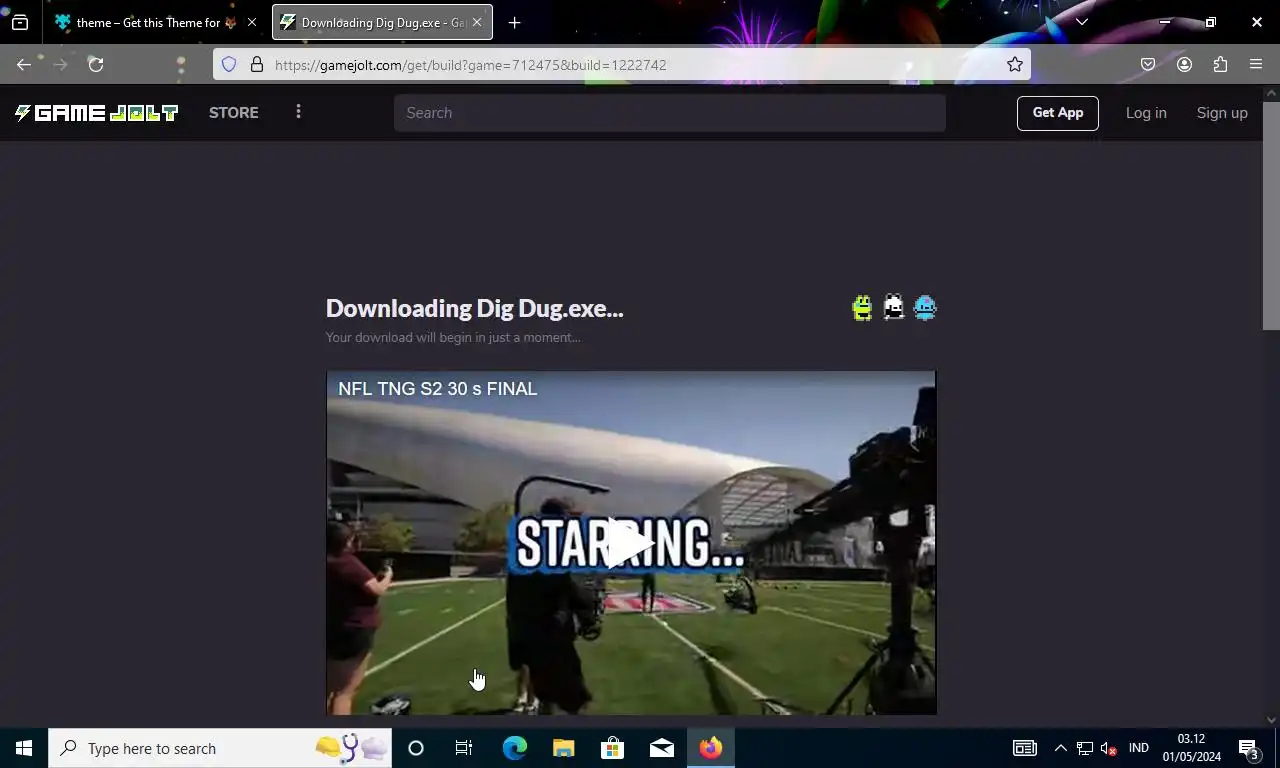Open Cortana circle icon on taskbar
Image resolution: width=1280 pixels, height=768 pixels.
416,748
